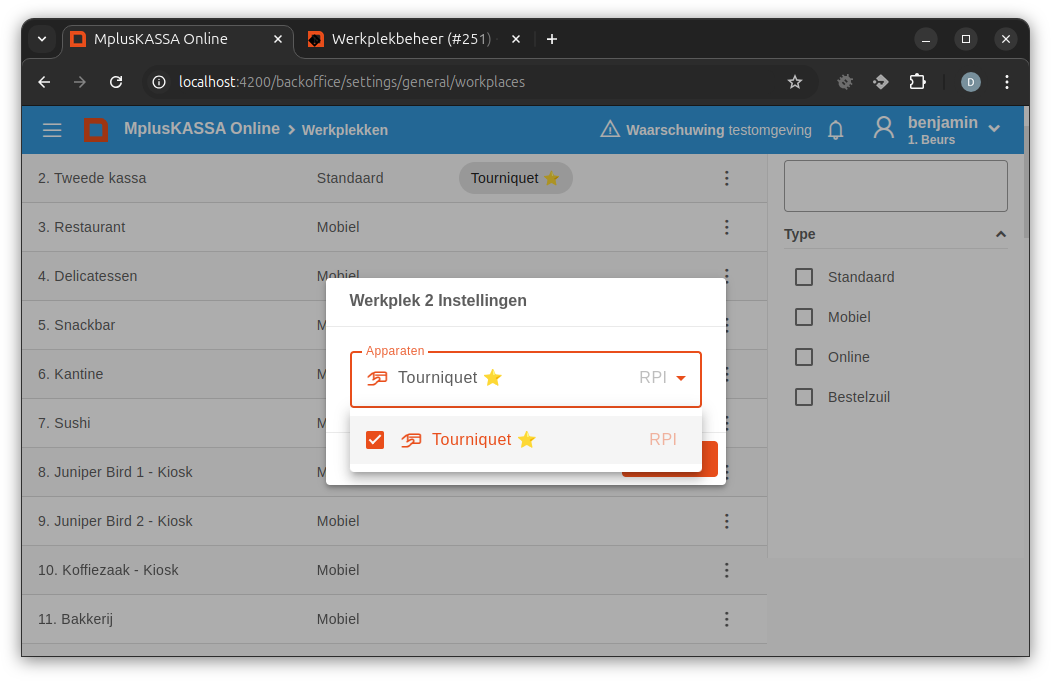
Task: Click the partially hidden orange dialog button
Action: point(710,459)
